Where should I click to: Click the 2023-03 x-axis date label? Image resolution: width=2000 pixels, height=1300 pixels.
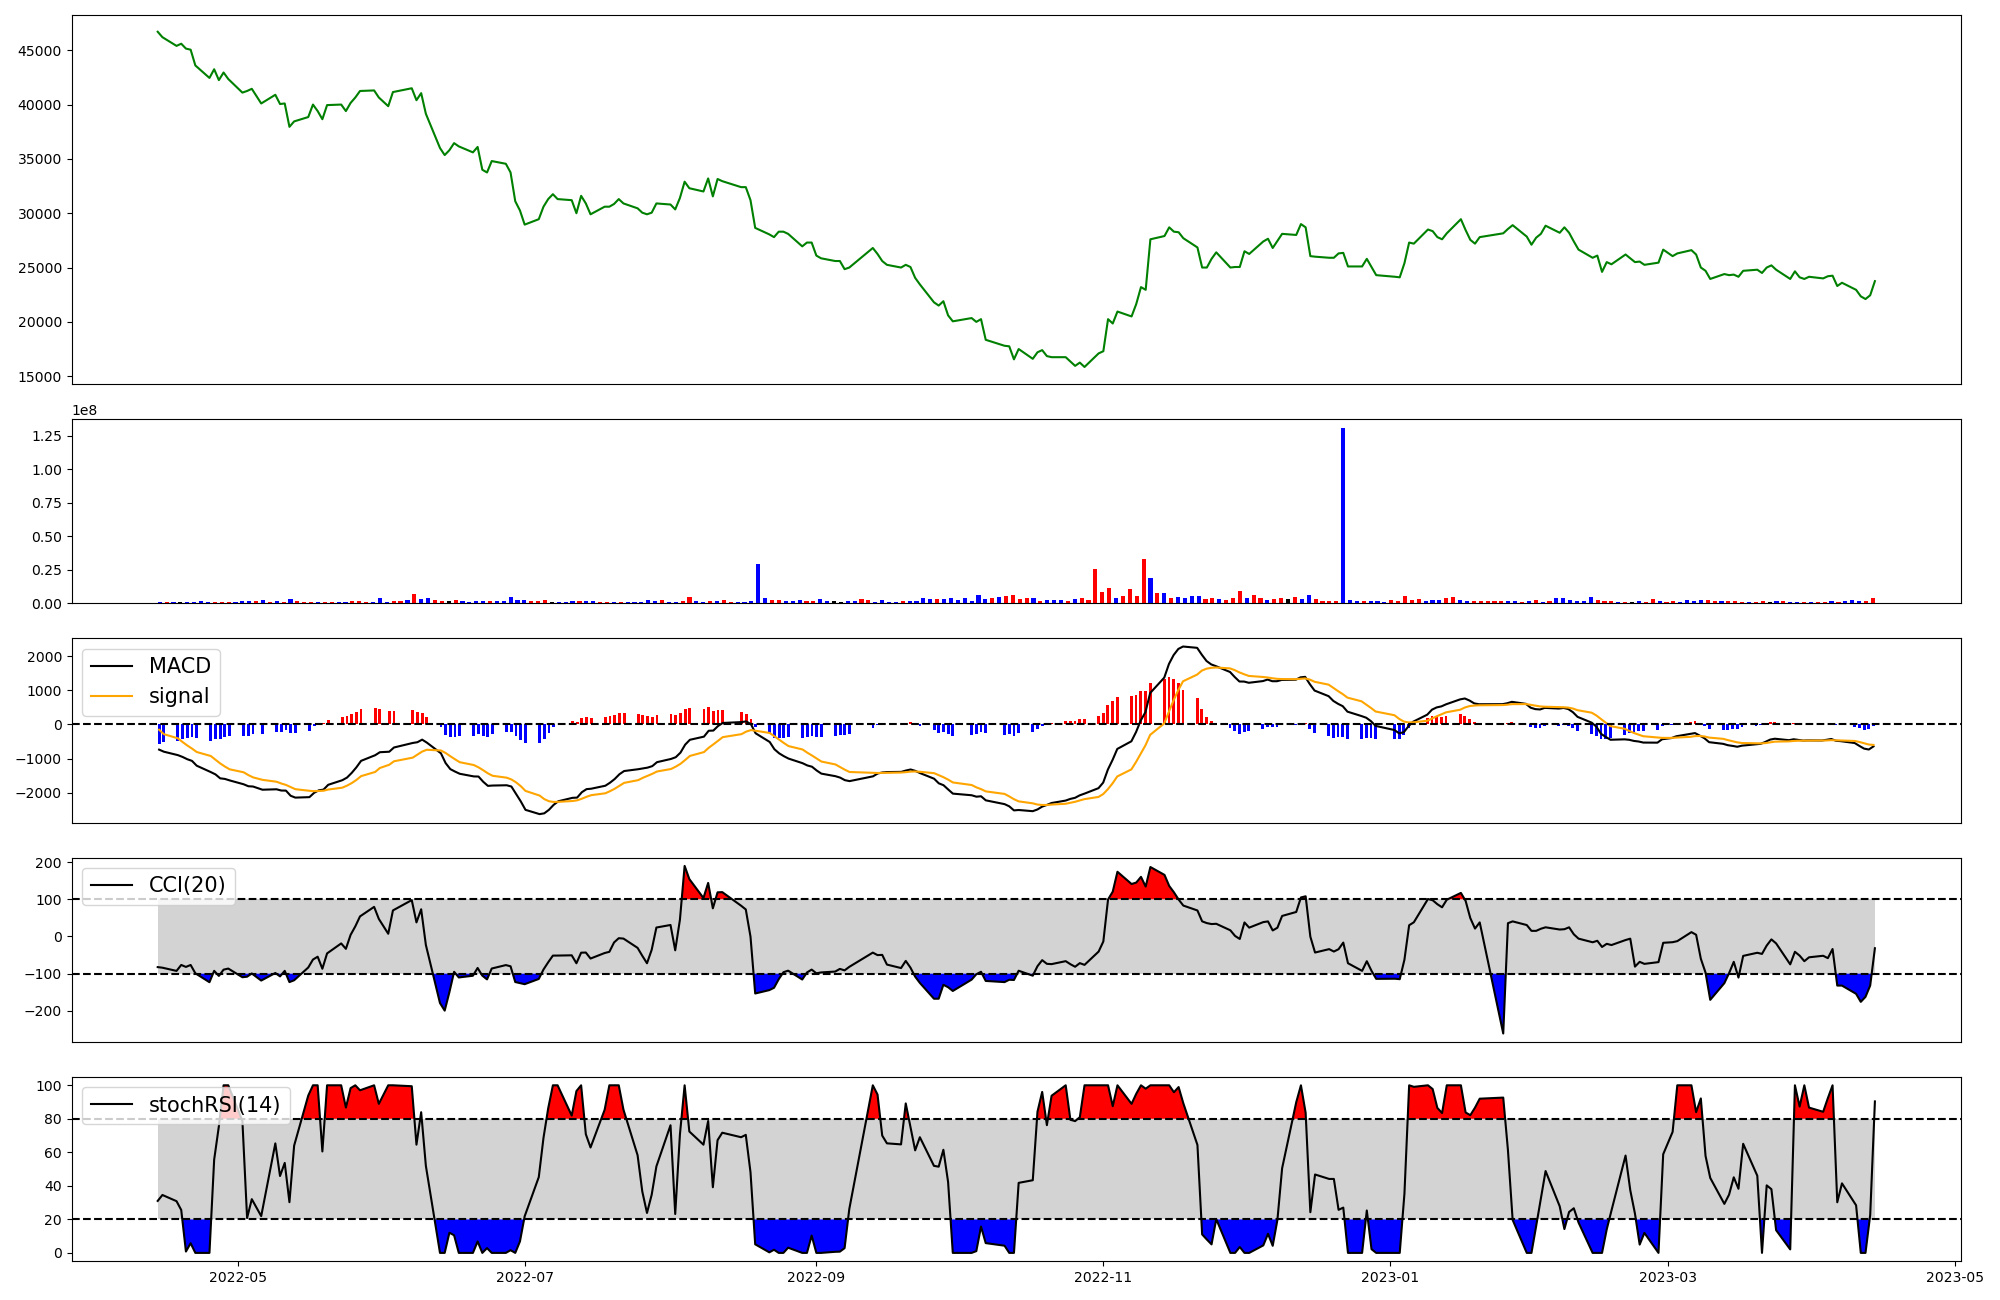1668,1277
